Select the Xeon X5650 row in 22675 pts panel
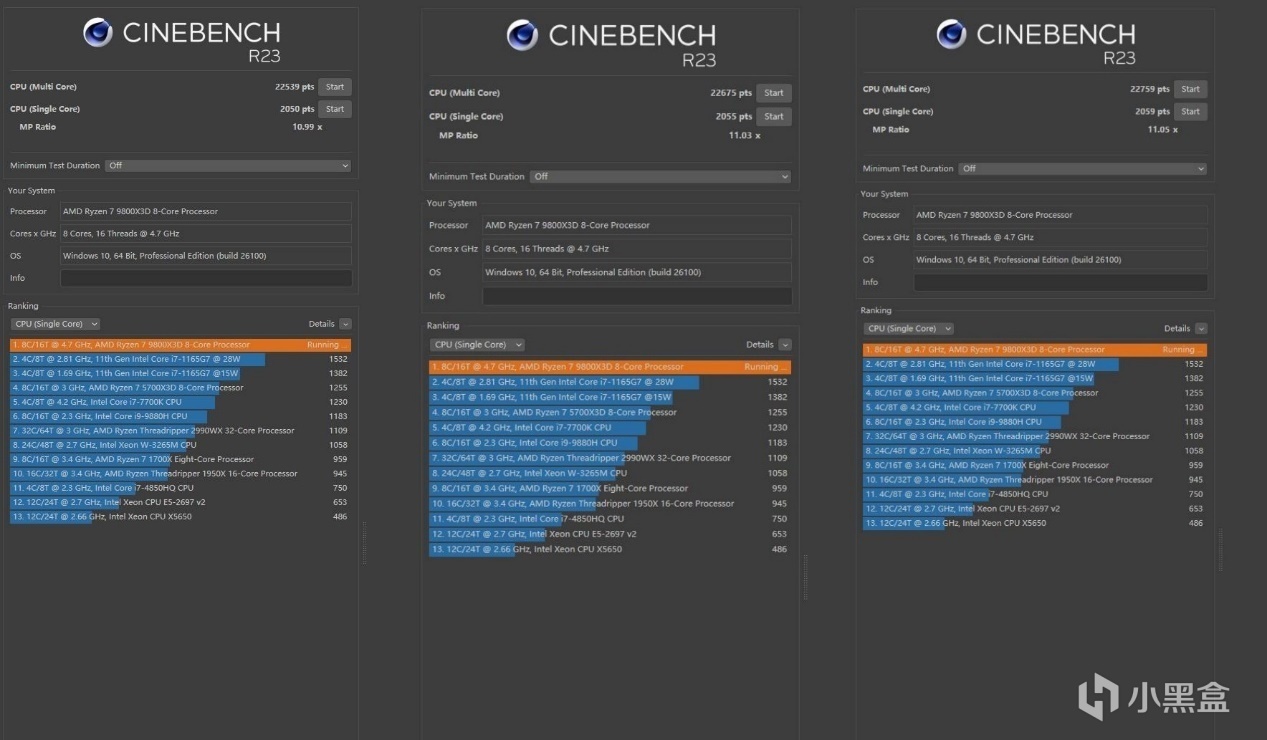The image size is (1267, 740). 610,549
